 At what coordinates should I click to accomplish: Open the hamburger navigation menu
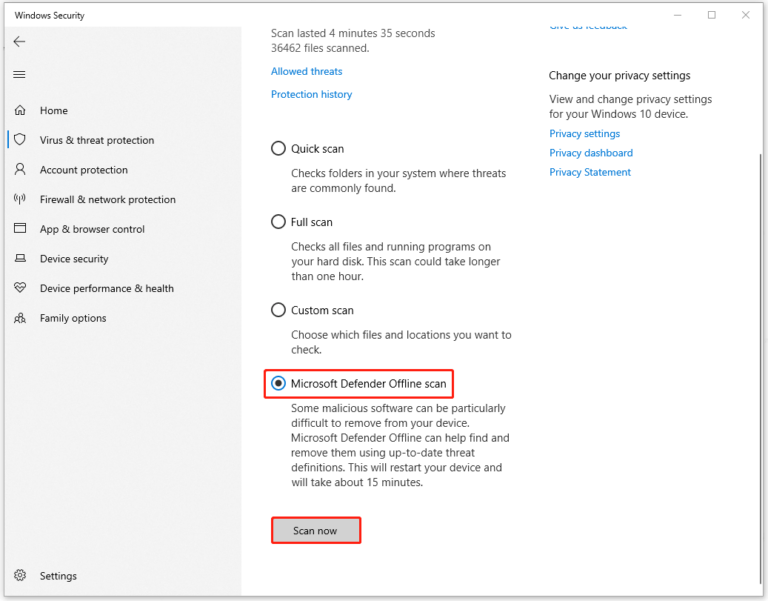(x=19, y=74)
